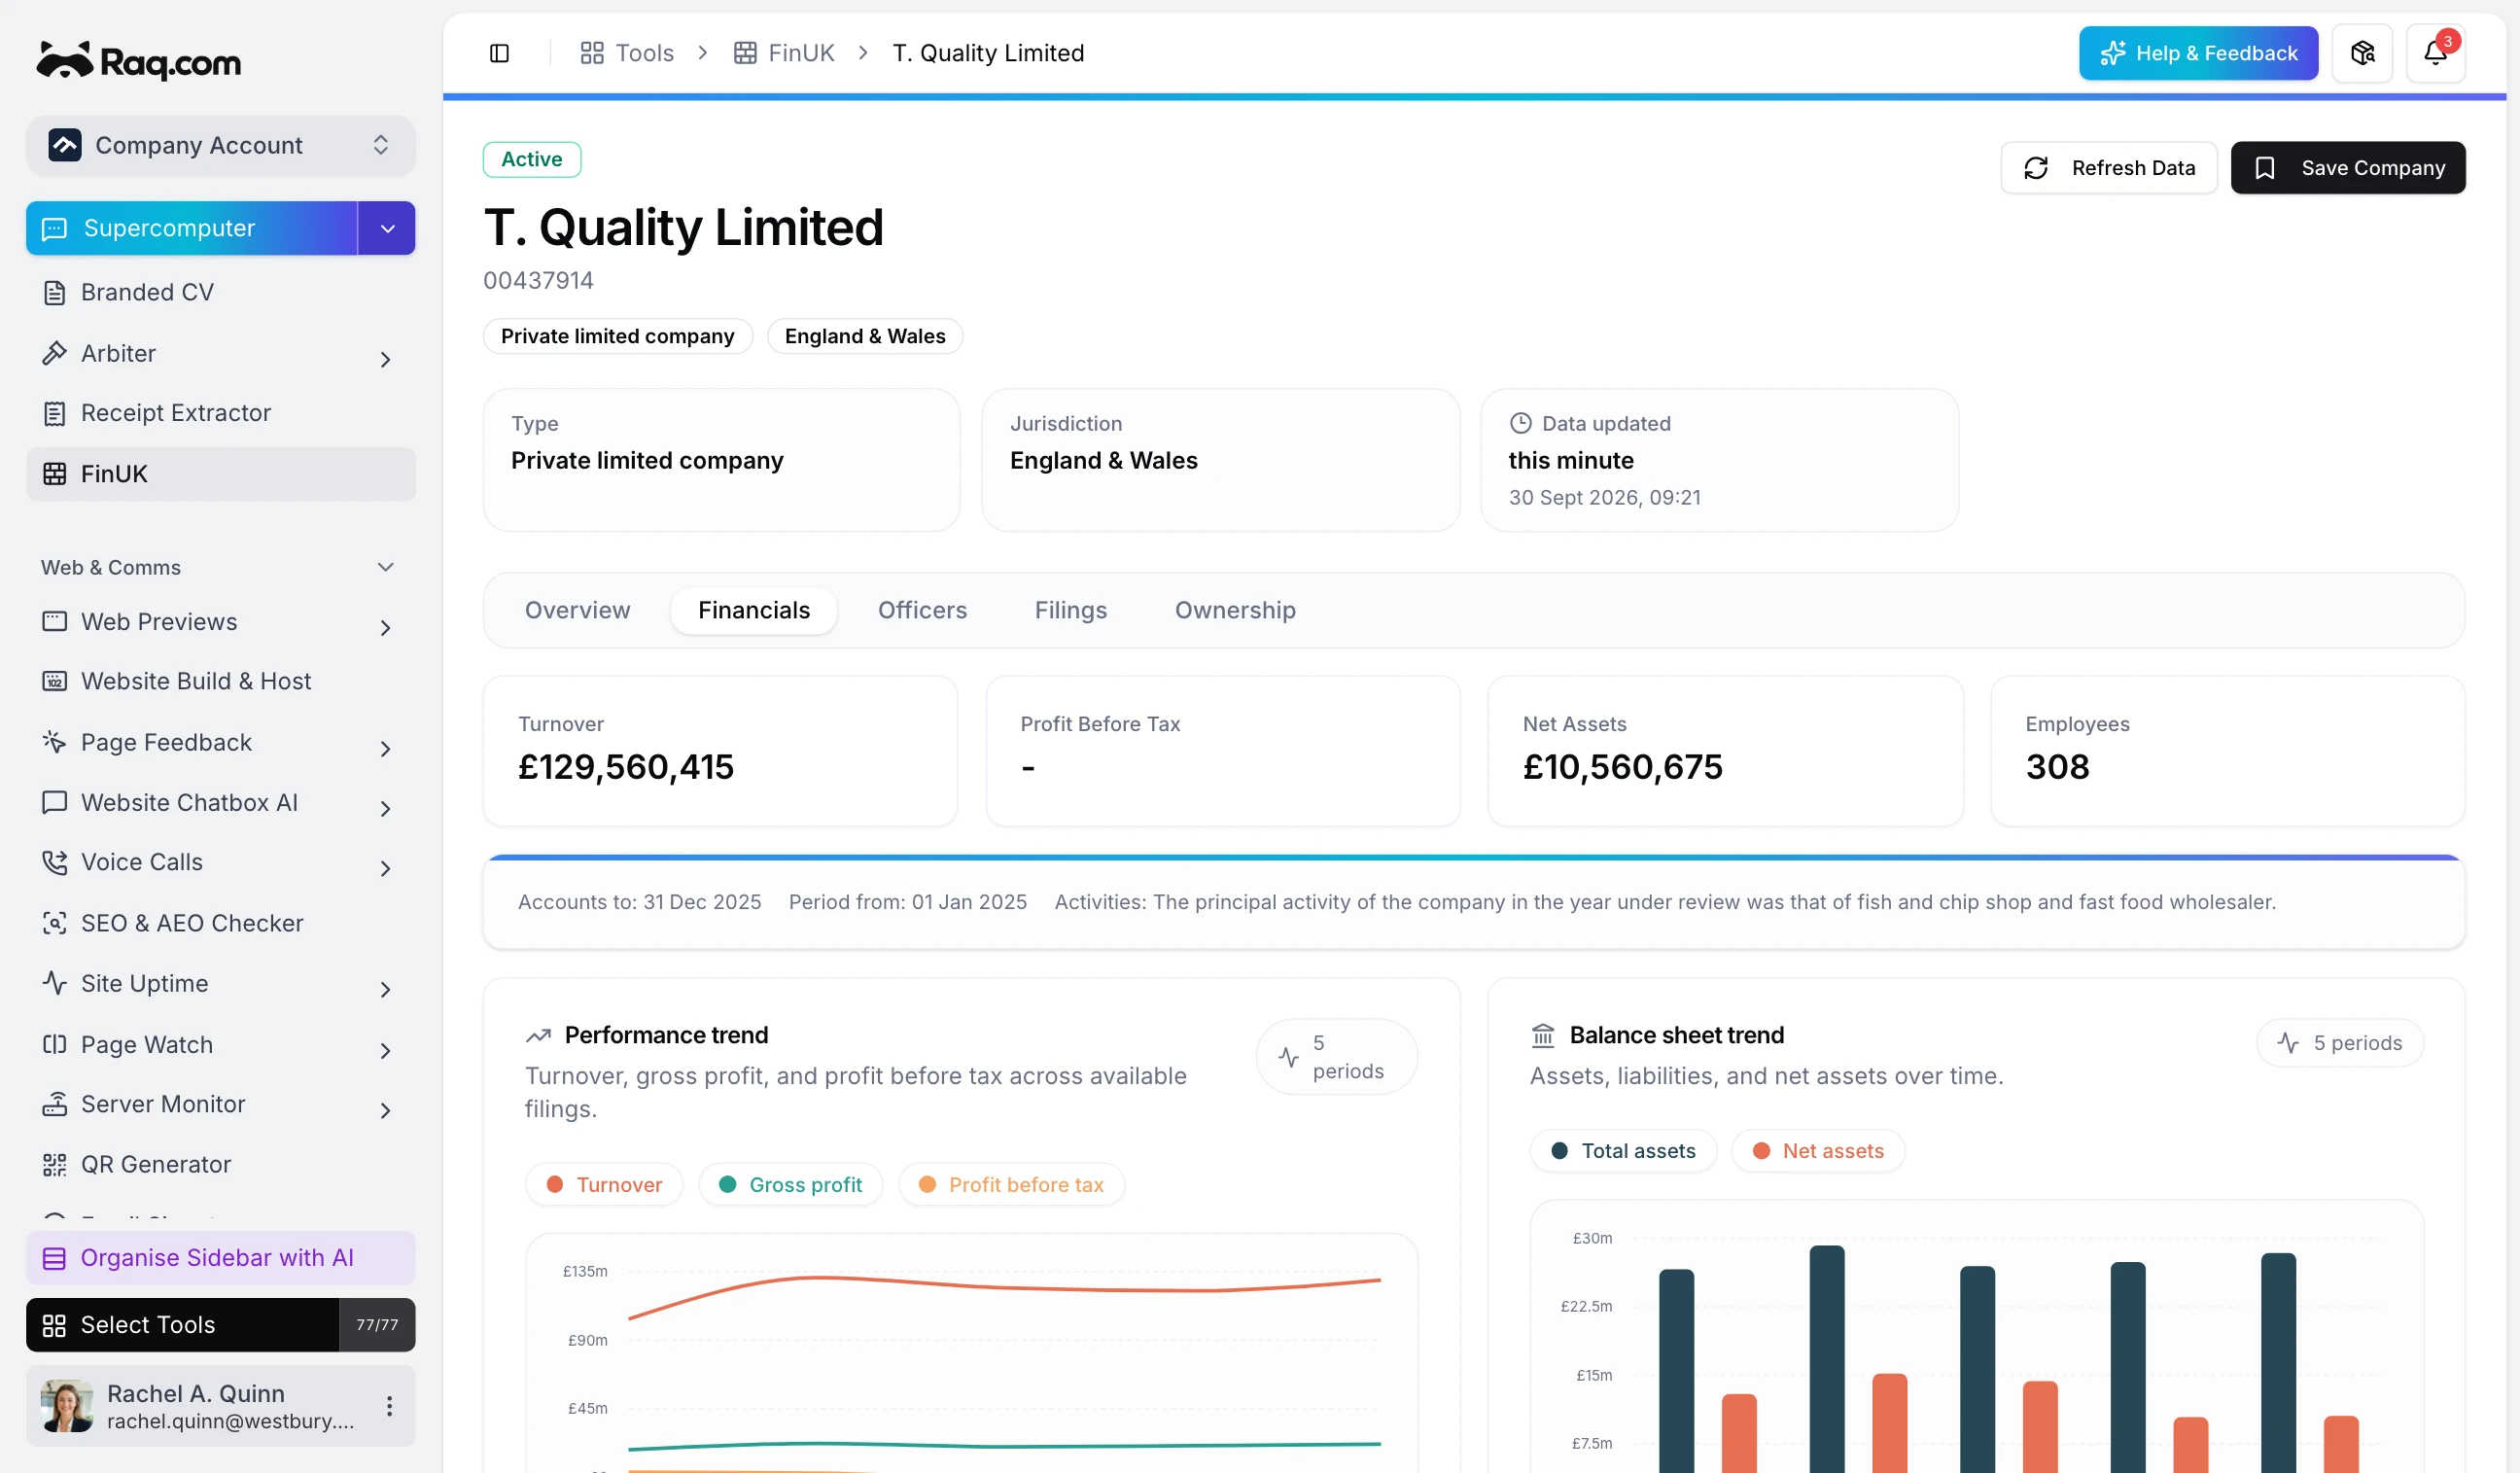Click the Supercomputer button
Viewport: 2520px width, 1473px height.
191,228
